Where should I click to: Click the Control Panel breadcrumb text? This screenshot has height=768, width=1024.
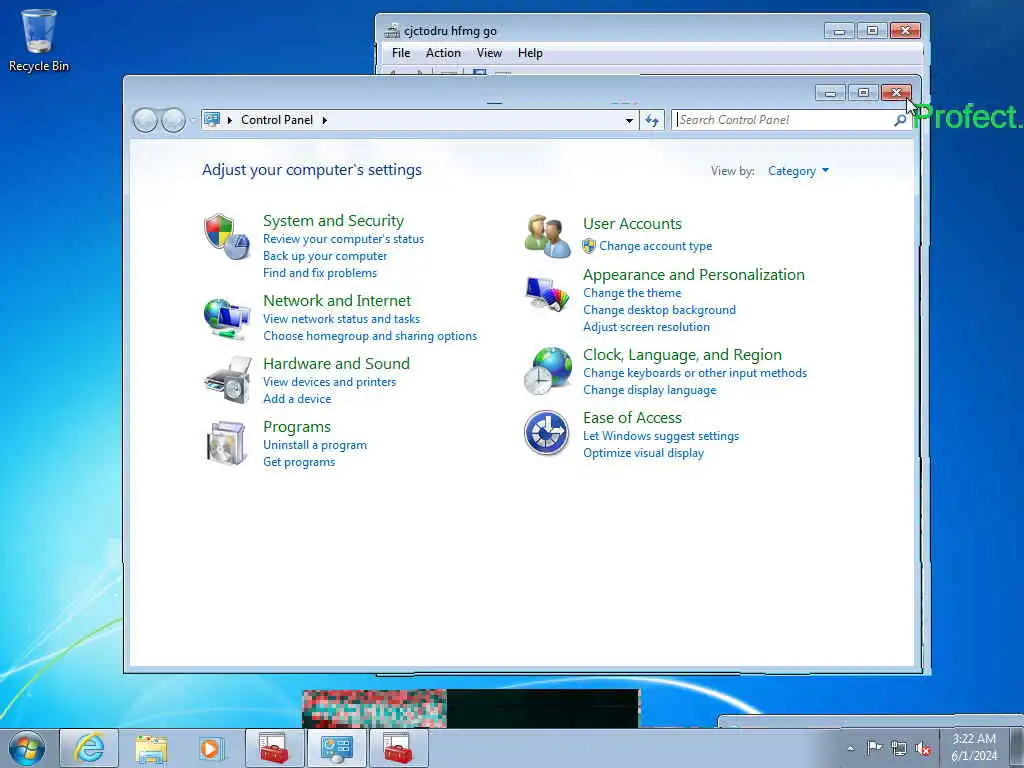tap(277, 120)
